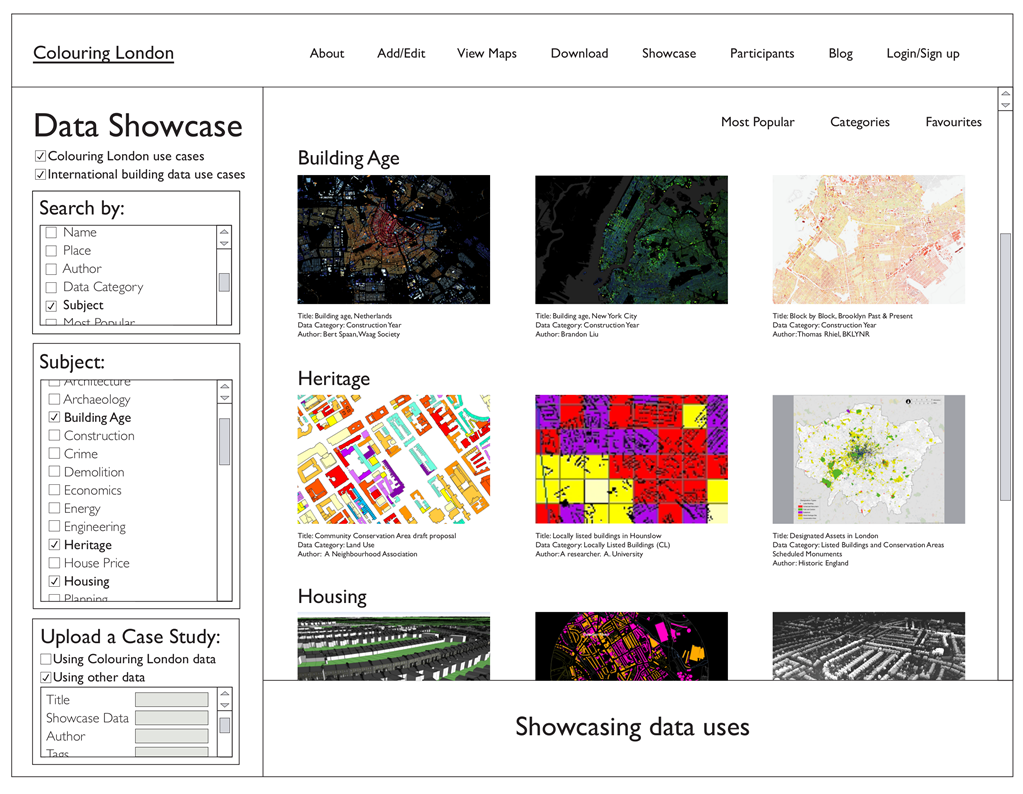
Task: Check "Using Colouring London data" upload option
Action: click(x=44, y=658)
